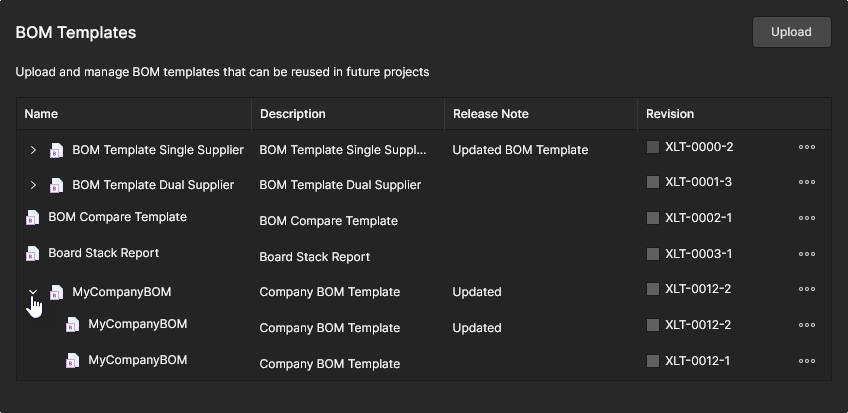Click the Revision column header
This screenshot has width=848, height=413.
(670, 114)
